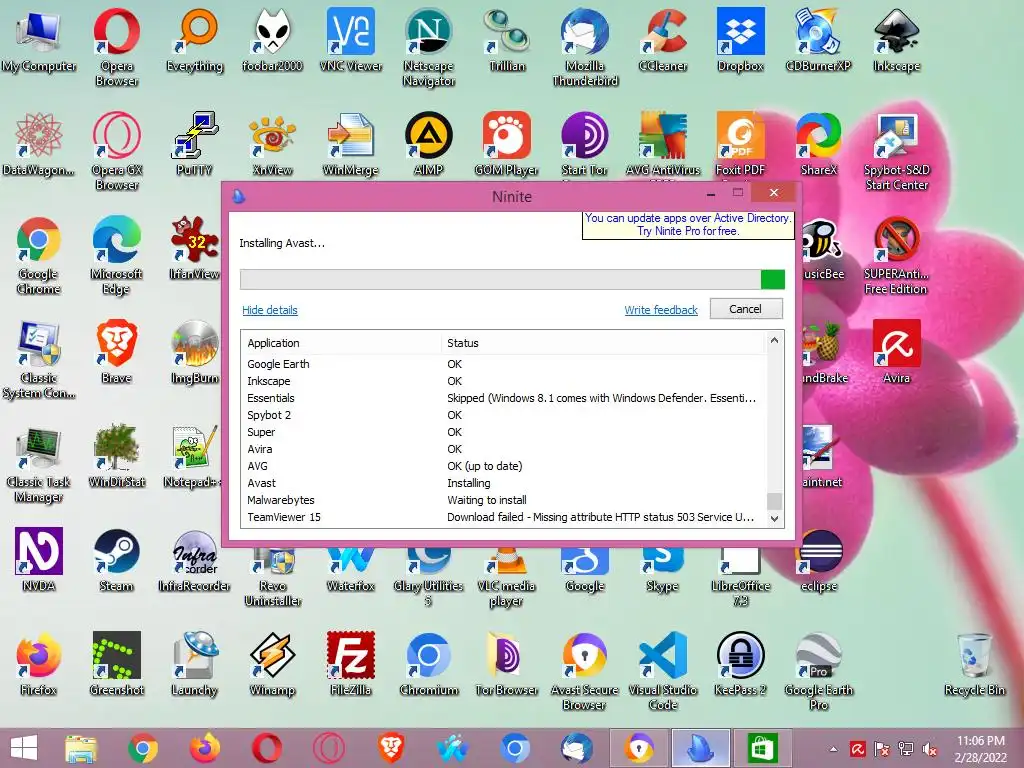Open VNC Viewer desktop icon
1024x768 pixels.
(351, 40)
